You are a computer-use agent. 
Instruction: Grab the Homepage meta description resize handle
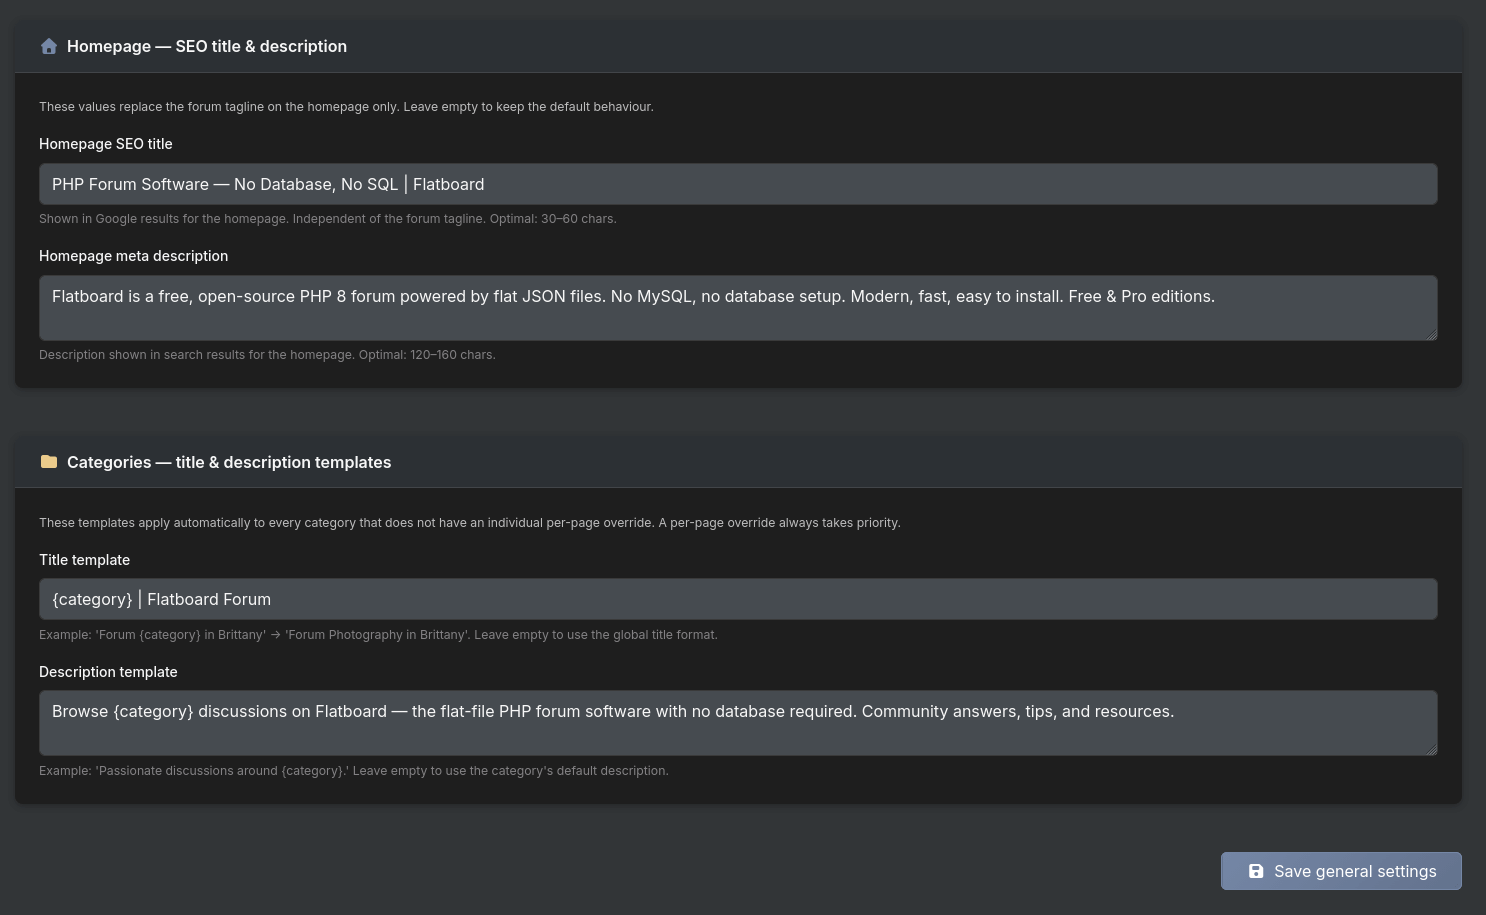(1431, 335)
